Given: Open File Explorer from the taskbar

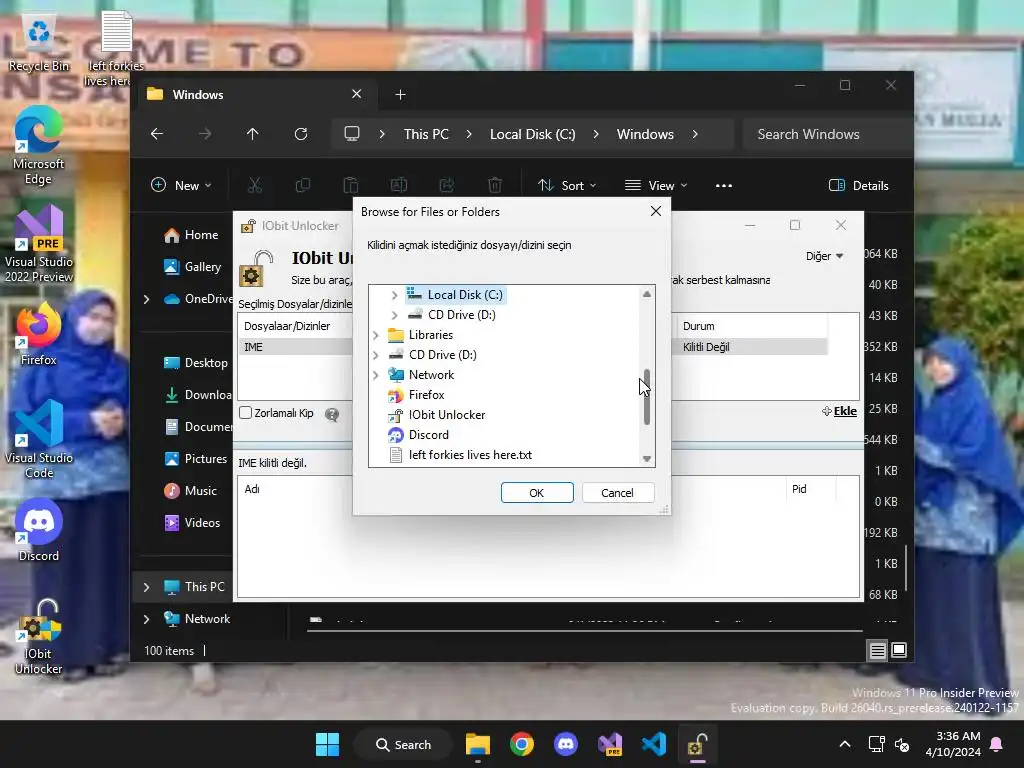Looking at the screenshot, I should click(x=478, y=744).
